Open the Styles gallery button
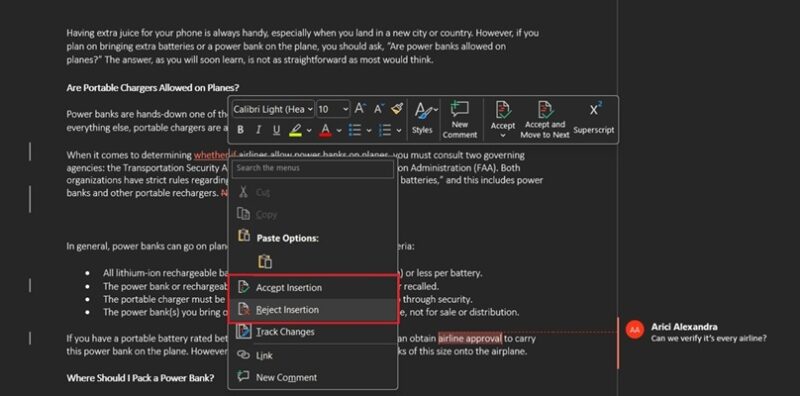The height and width of the screenshot is (396, 800). tap(422, 118)
